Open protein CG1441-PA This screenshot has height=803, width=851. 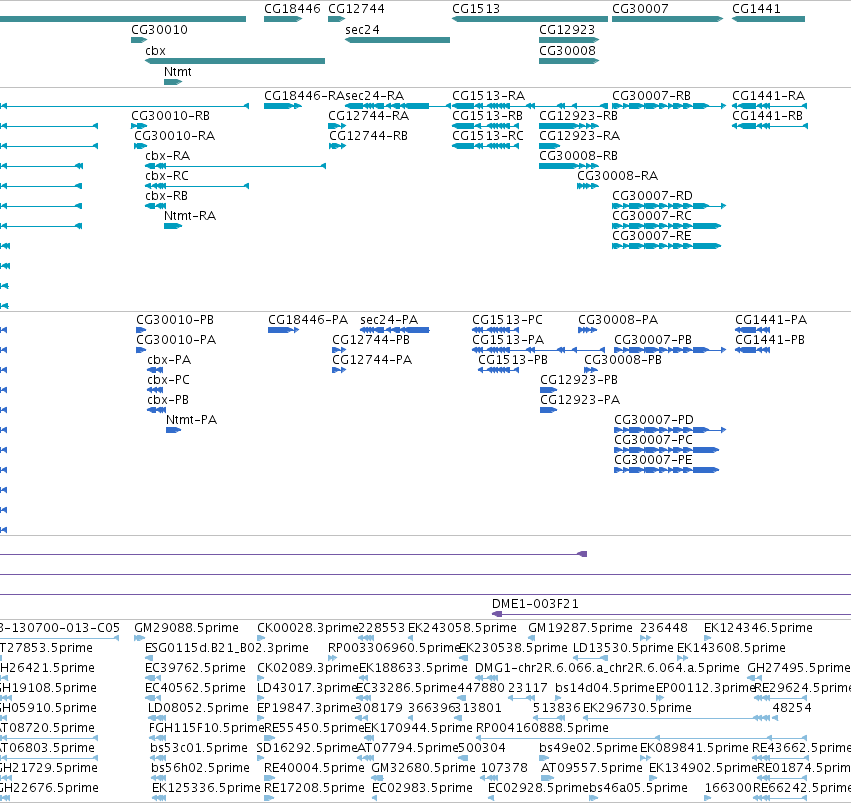[771, 320]
